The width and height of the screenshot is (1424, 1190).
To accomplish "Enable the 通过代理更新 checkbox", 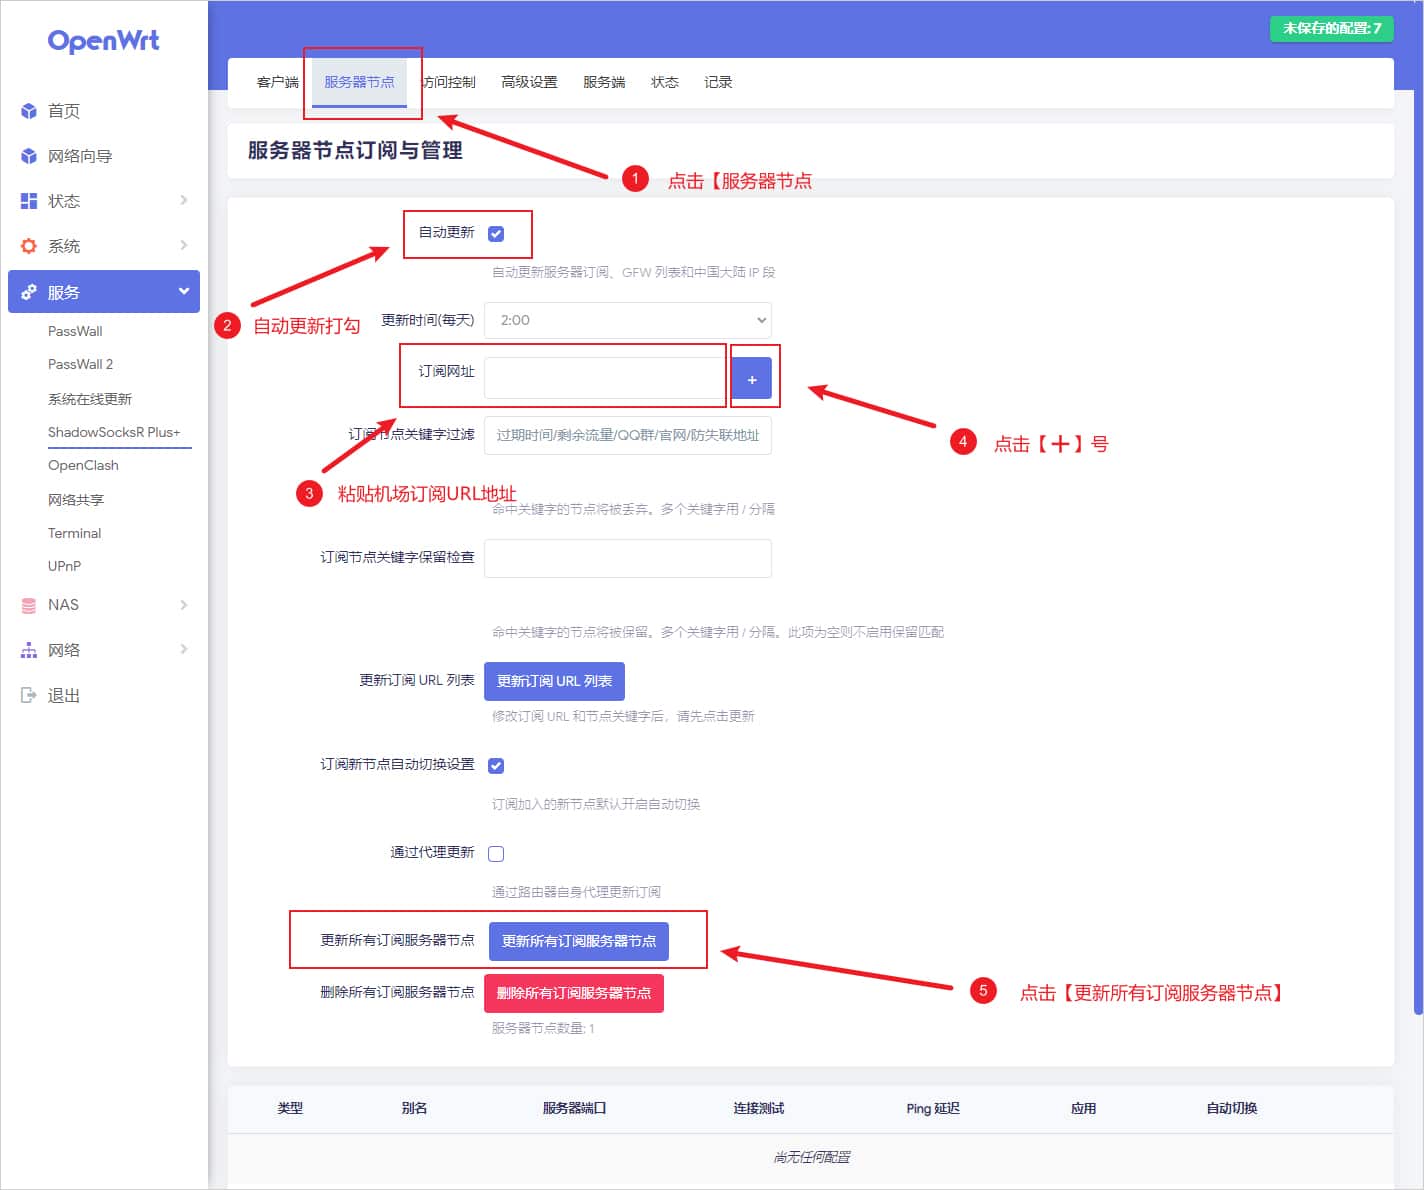I will click(496, 854).
